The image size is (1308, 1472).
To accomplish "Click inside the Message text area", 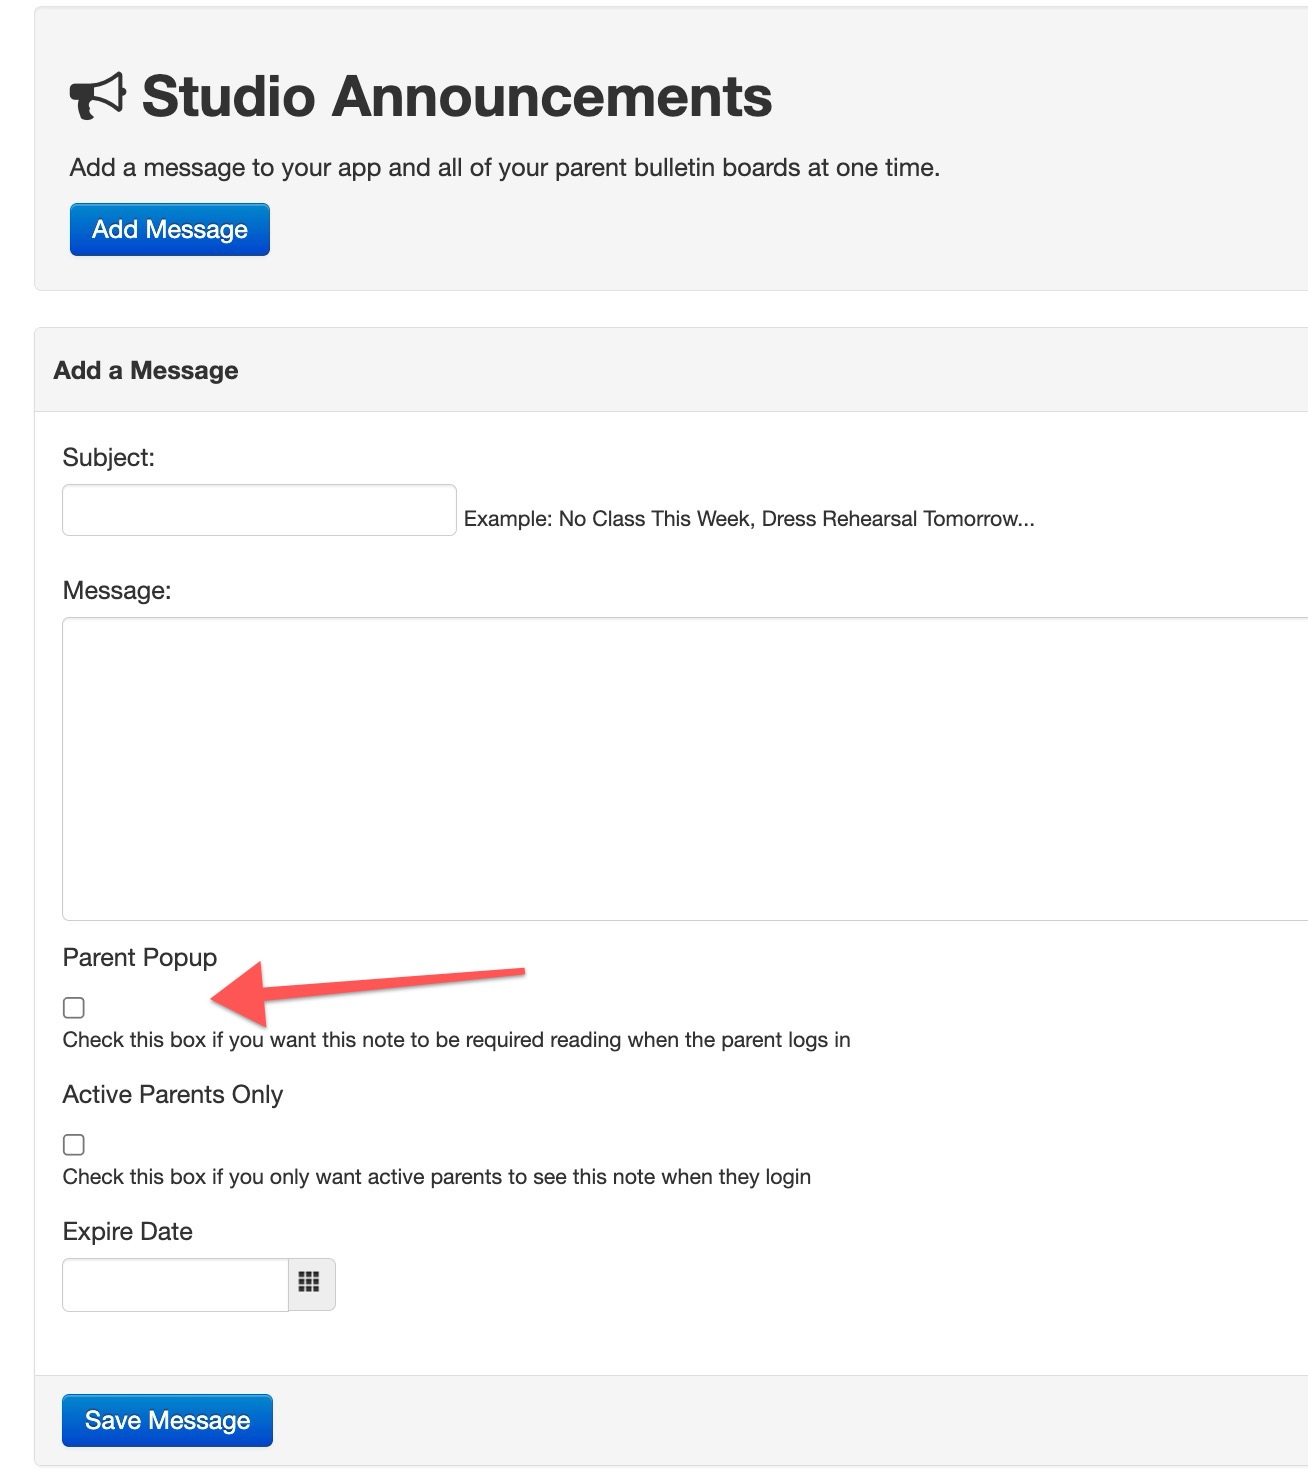I will 685,769.
